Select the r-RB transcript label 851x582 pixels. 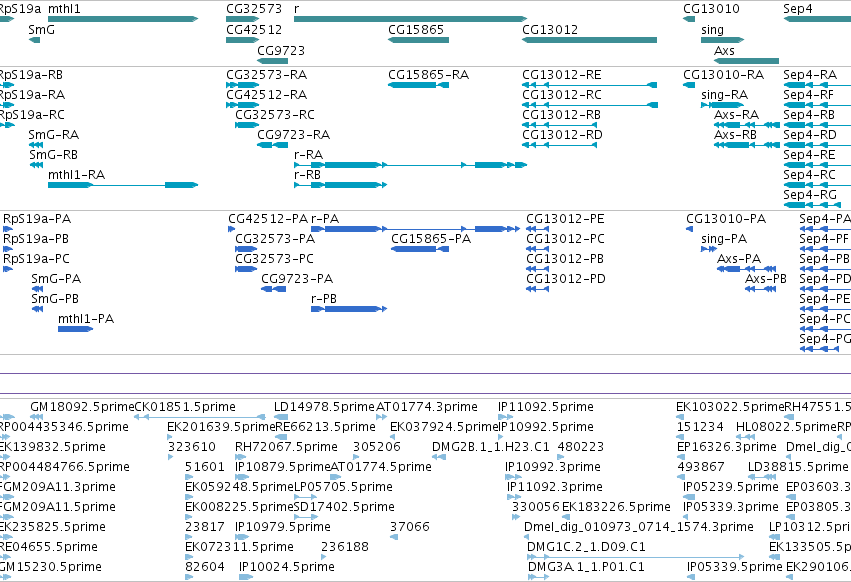pyautogui.click(x=307, y=175)
